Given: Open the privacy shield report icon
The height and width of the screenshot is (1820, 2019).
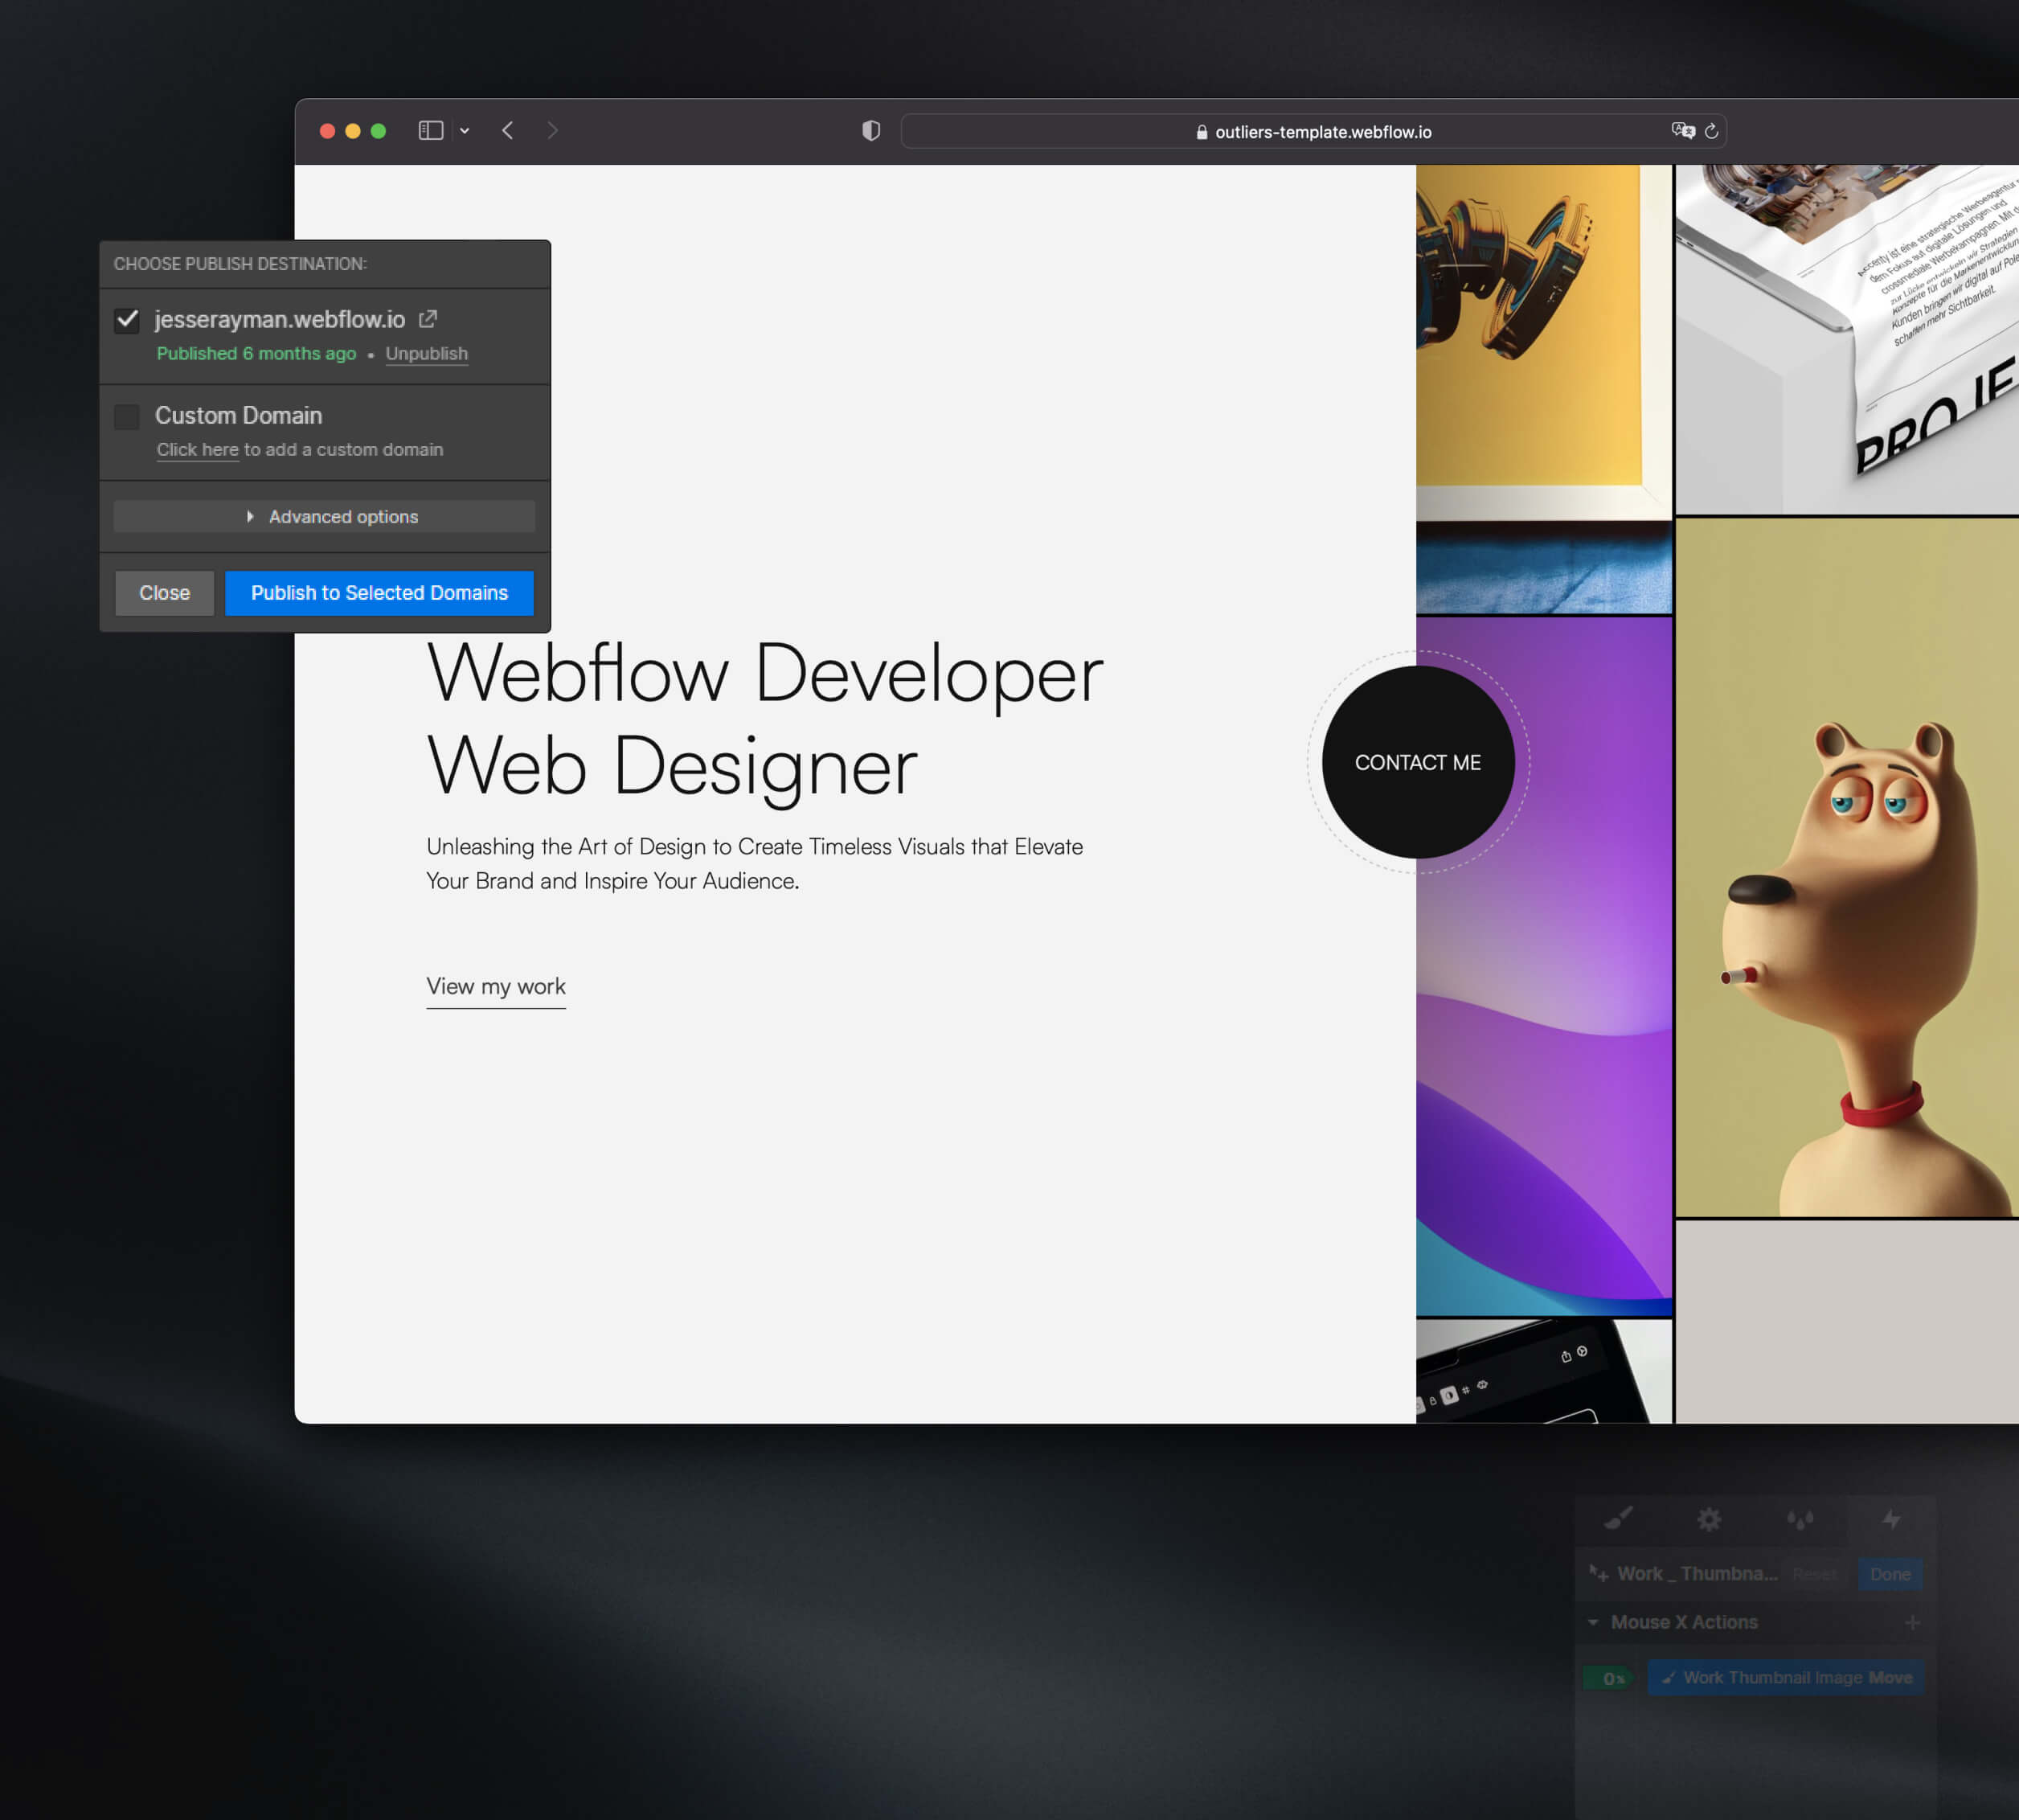Looking at the screenshot, I should [871, 131].
